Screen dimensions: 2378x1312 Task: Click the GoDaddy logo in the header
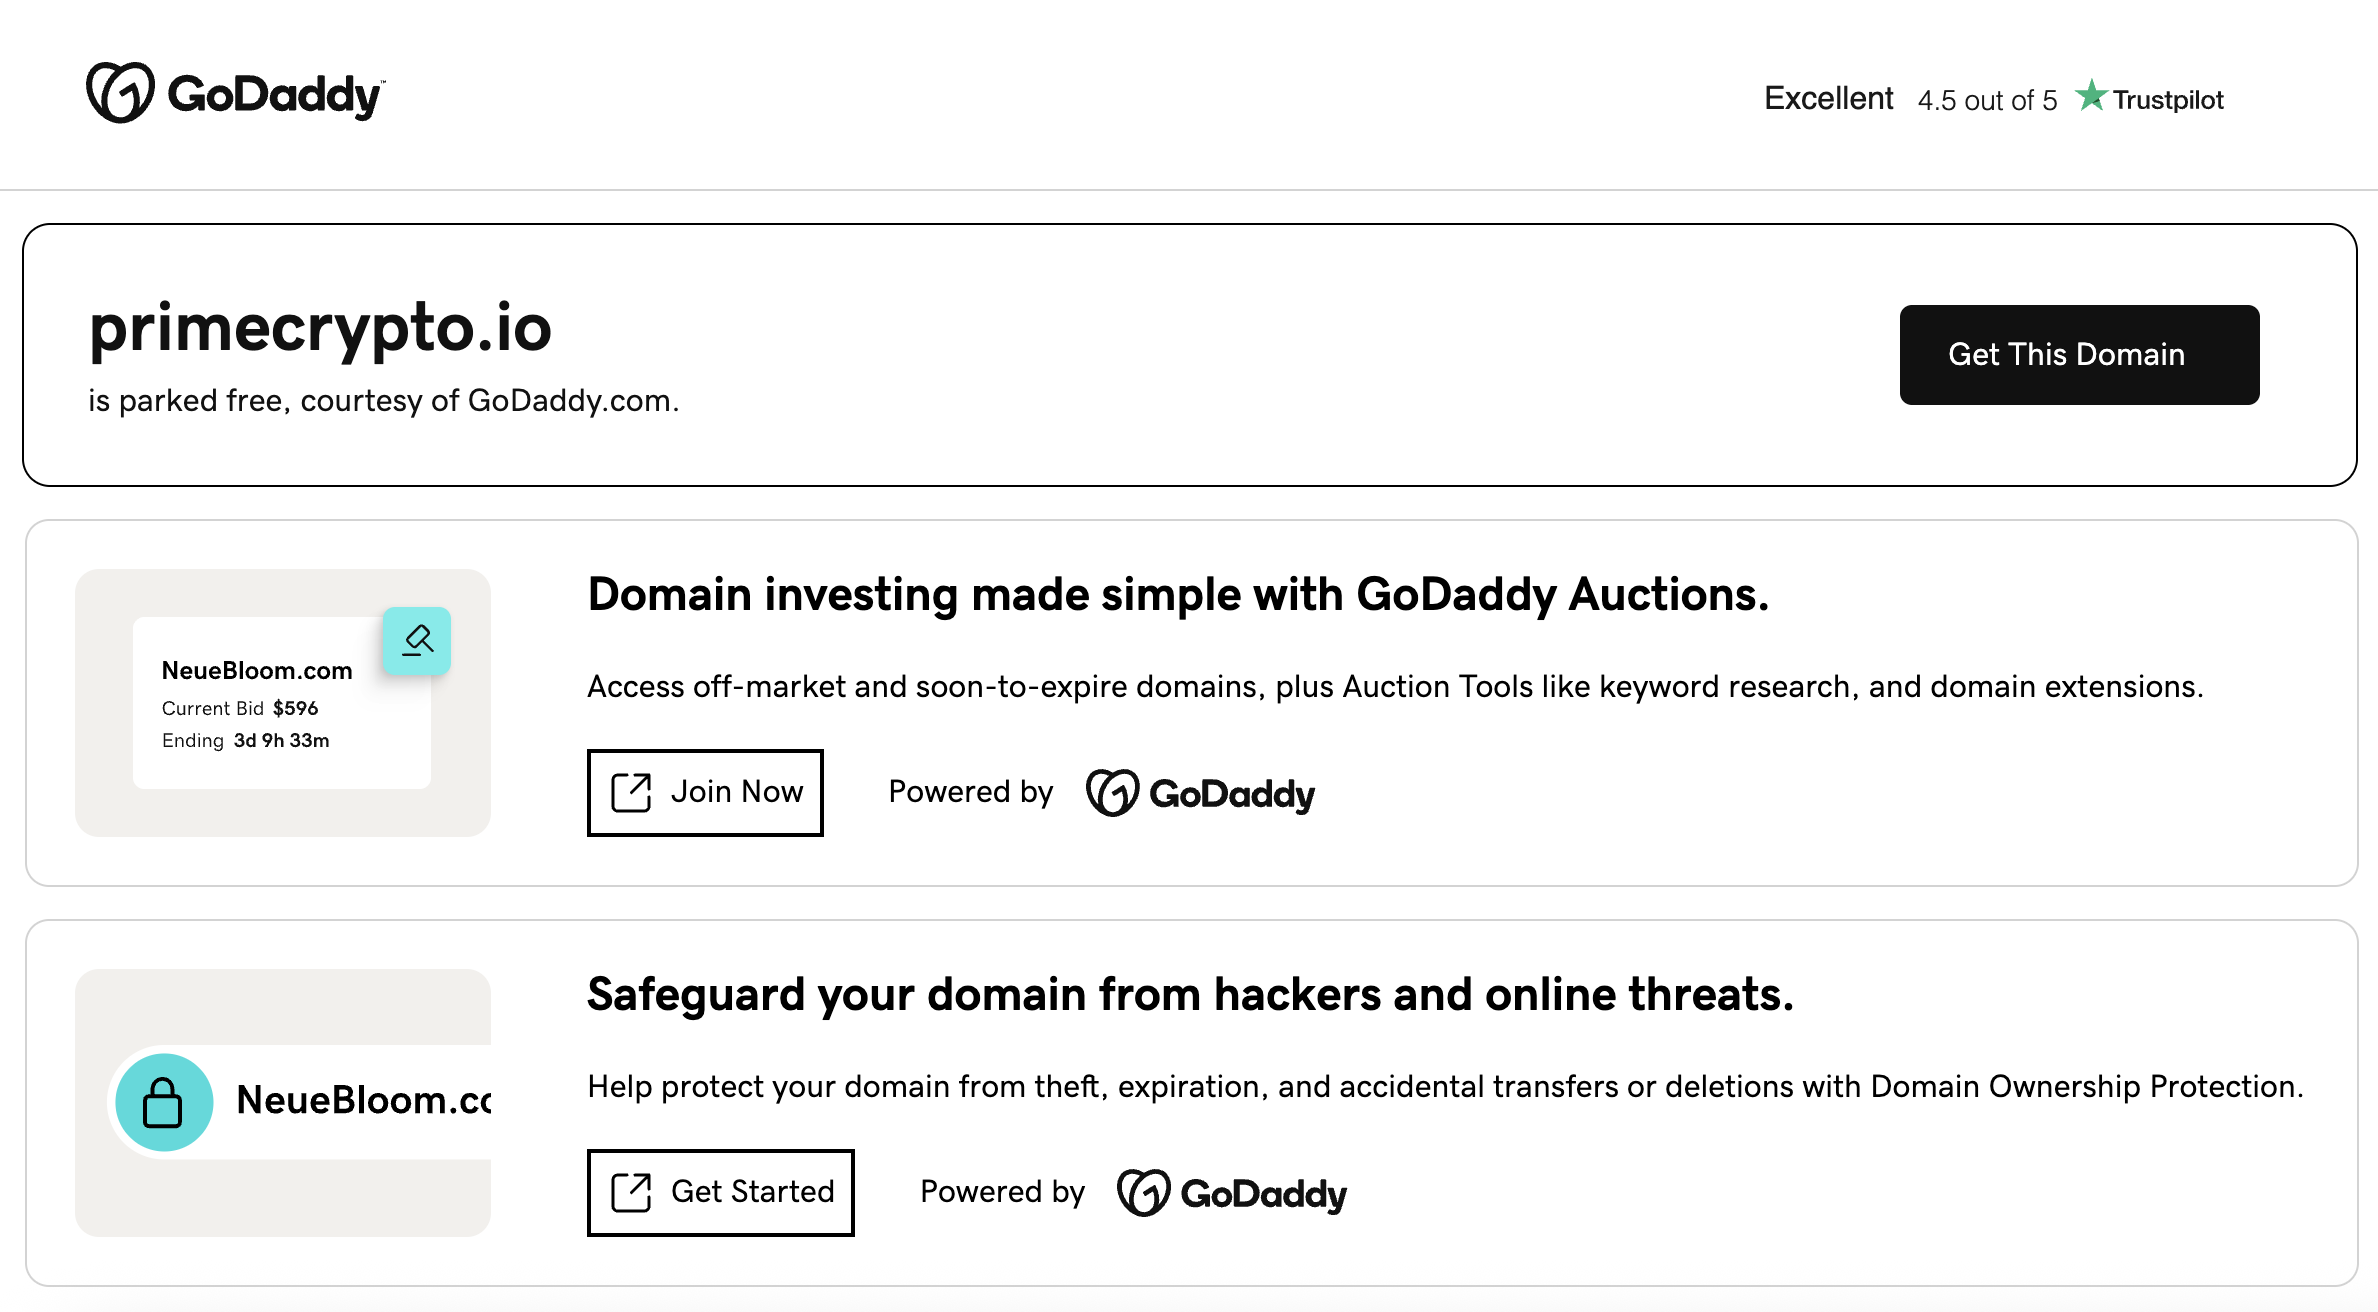pos(235,94)
